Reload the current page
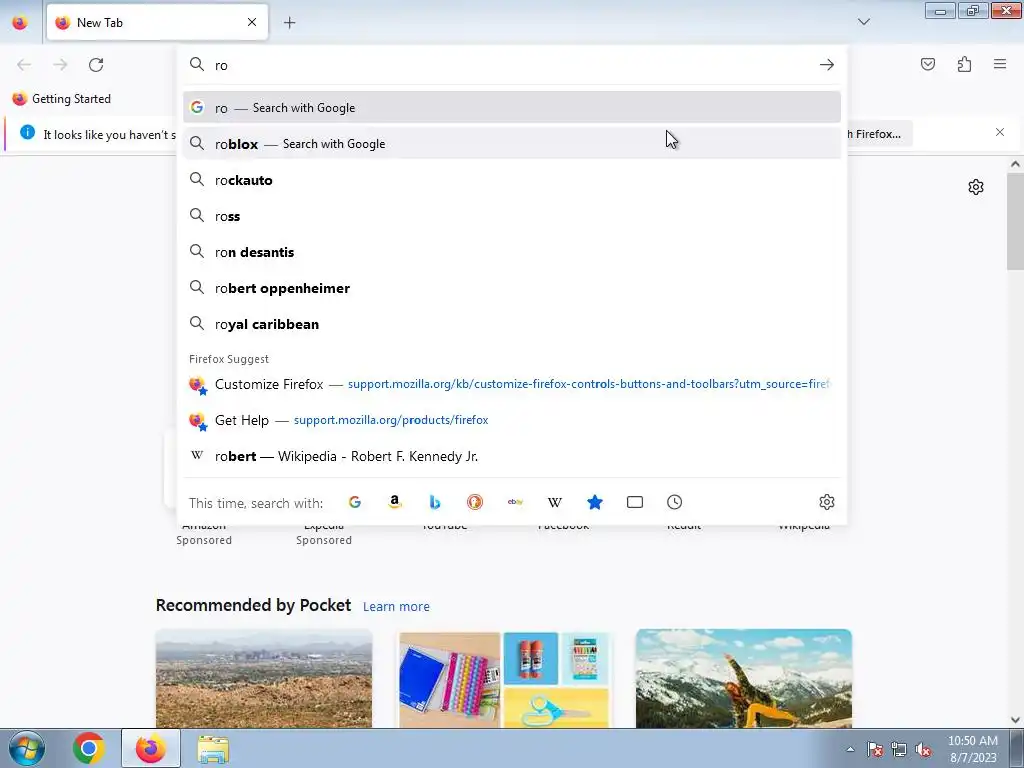The height and width of the screenshot is (768, 1024). 96,65
